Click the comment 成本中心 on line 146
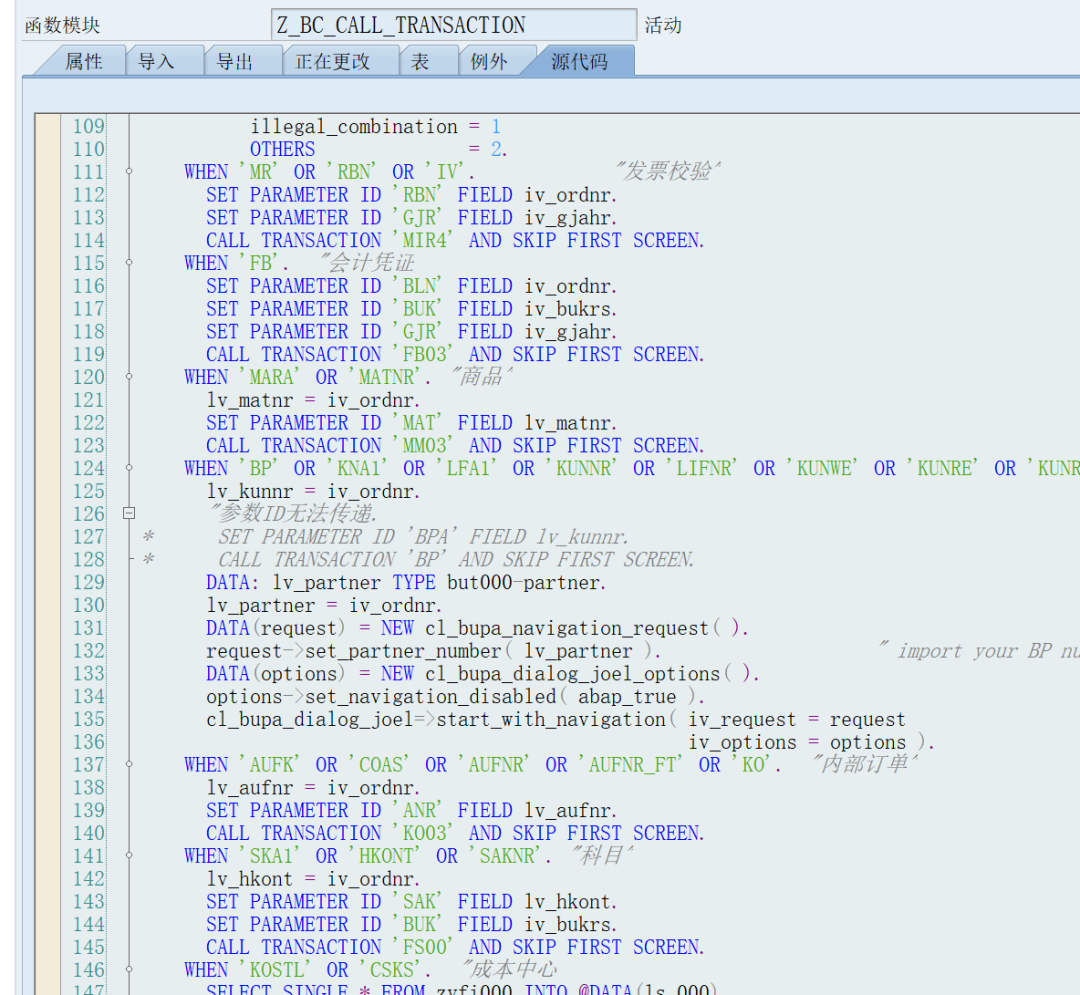Screen dimensions: 1080x995 pyautogui.click(x=509, y=969)
